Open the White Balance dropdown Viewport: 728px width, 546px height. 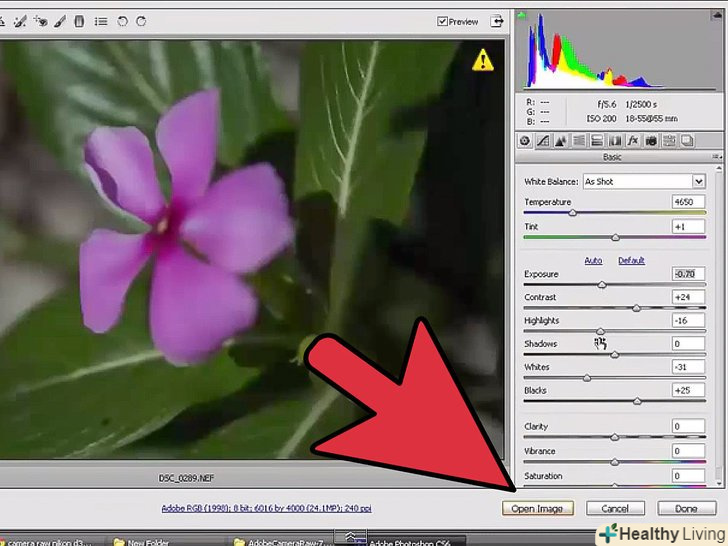click(x=698, y=181)
